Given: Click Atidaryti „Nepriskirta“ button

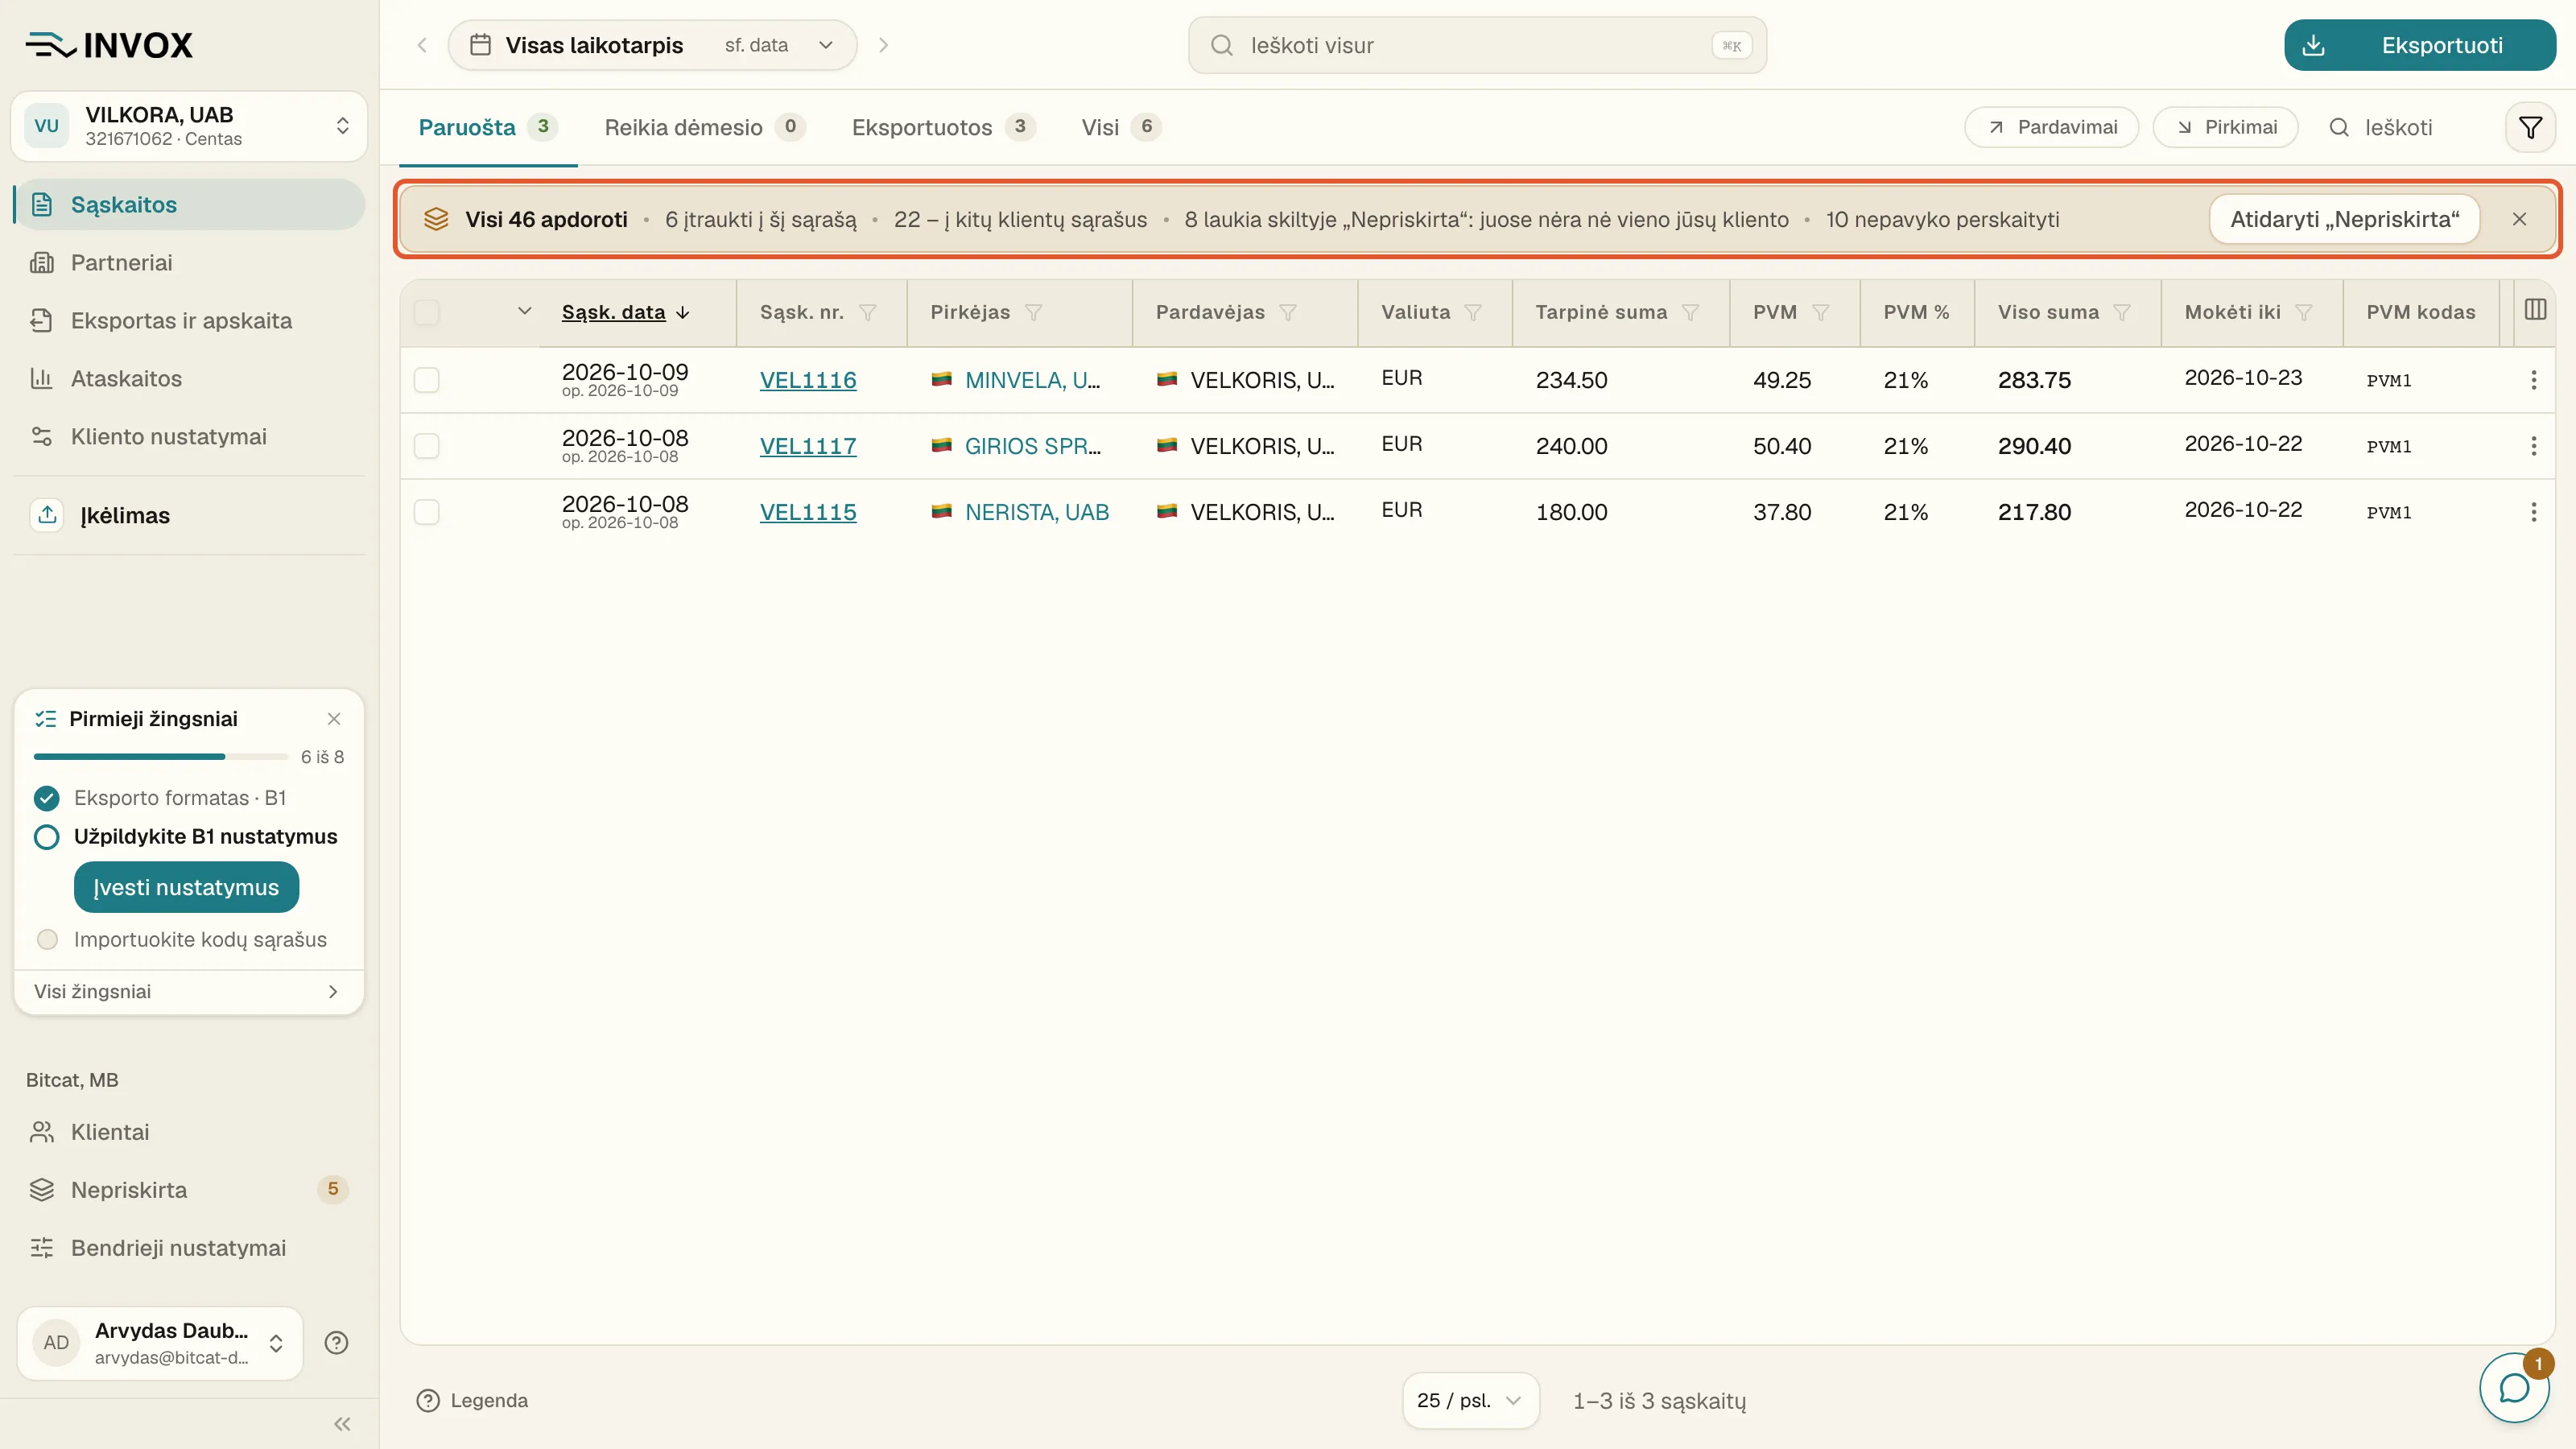Looking at the screenshot, I should point(2344,219).
